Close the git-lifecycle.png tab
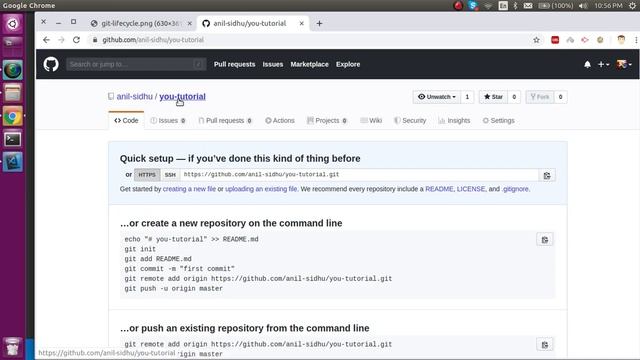This screenshot has width=640, height=360. 189,24
